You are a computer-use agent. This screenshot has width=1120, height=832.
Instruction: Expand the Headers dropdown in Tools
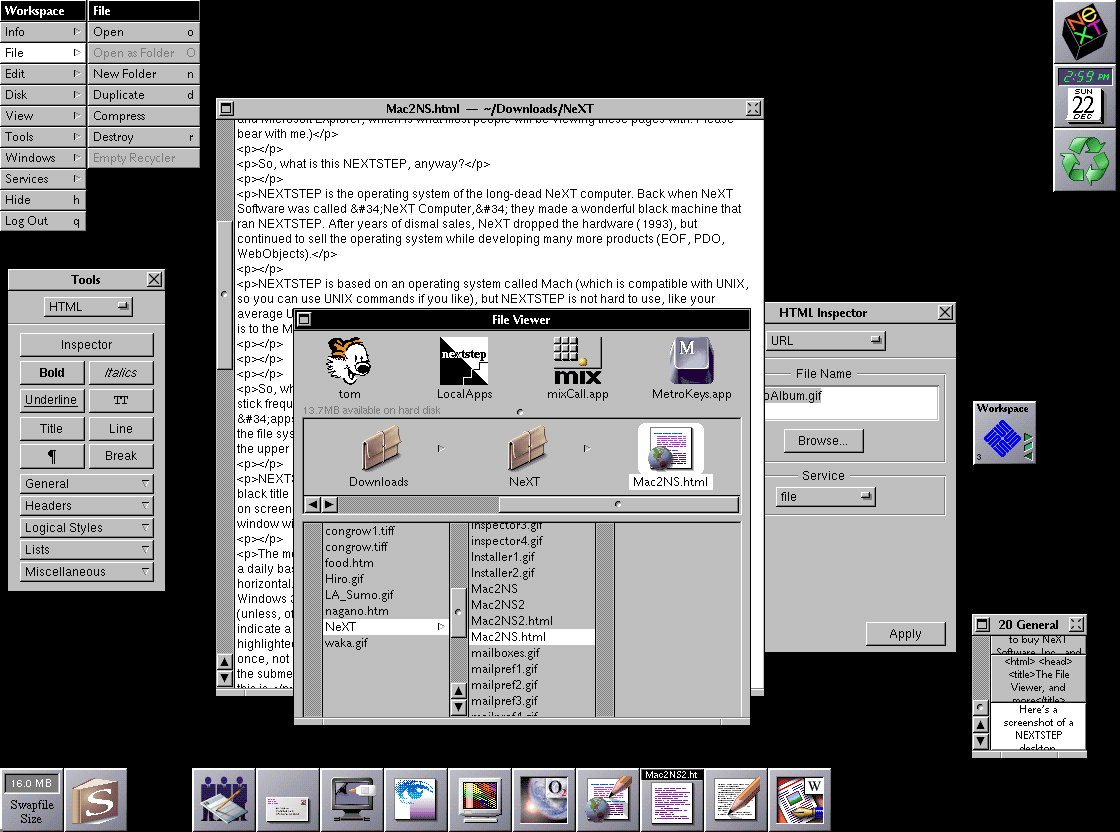pos(87,506)
